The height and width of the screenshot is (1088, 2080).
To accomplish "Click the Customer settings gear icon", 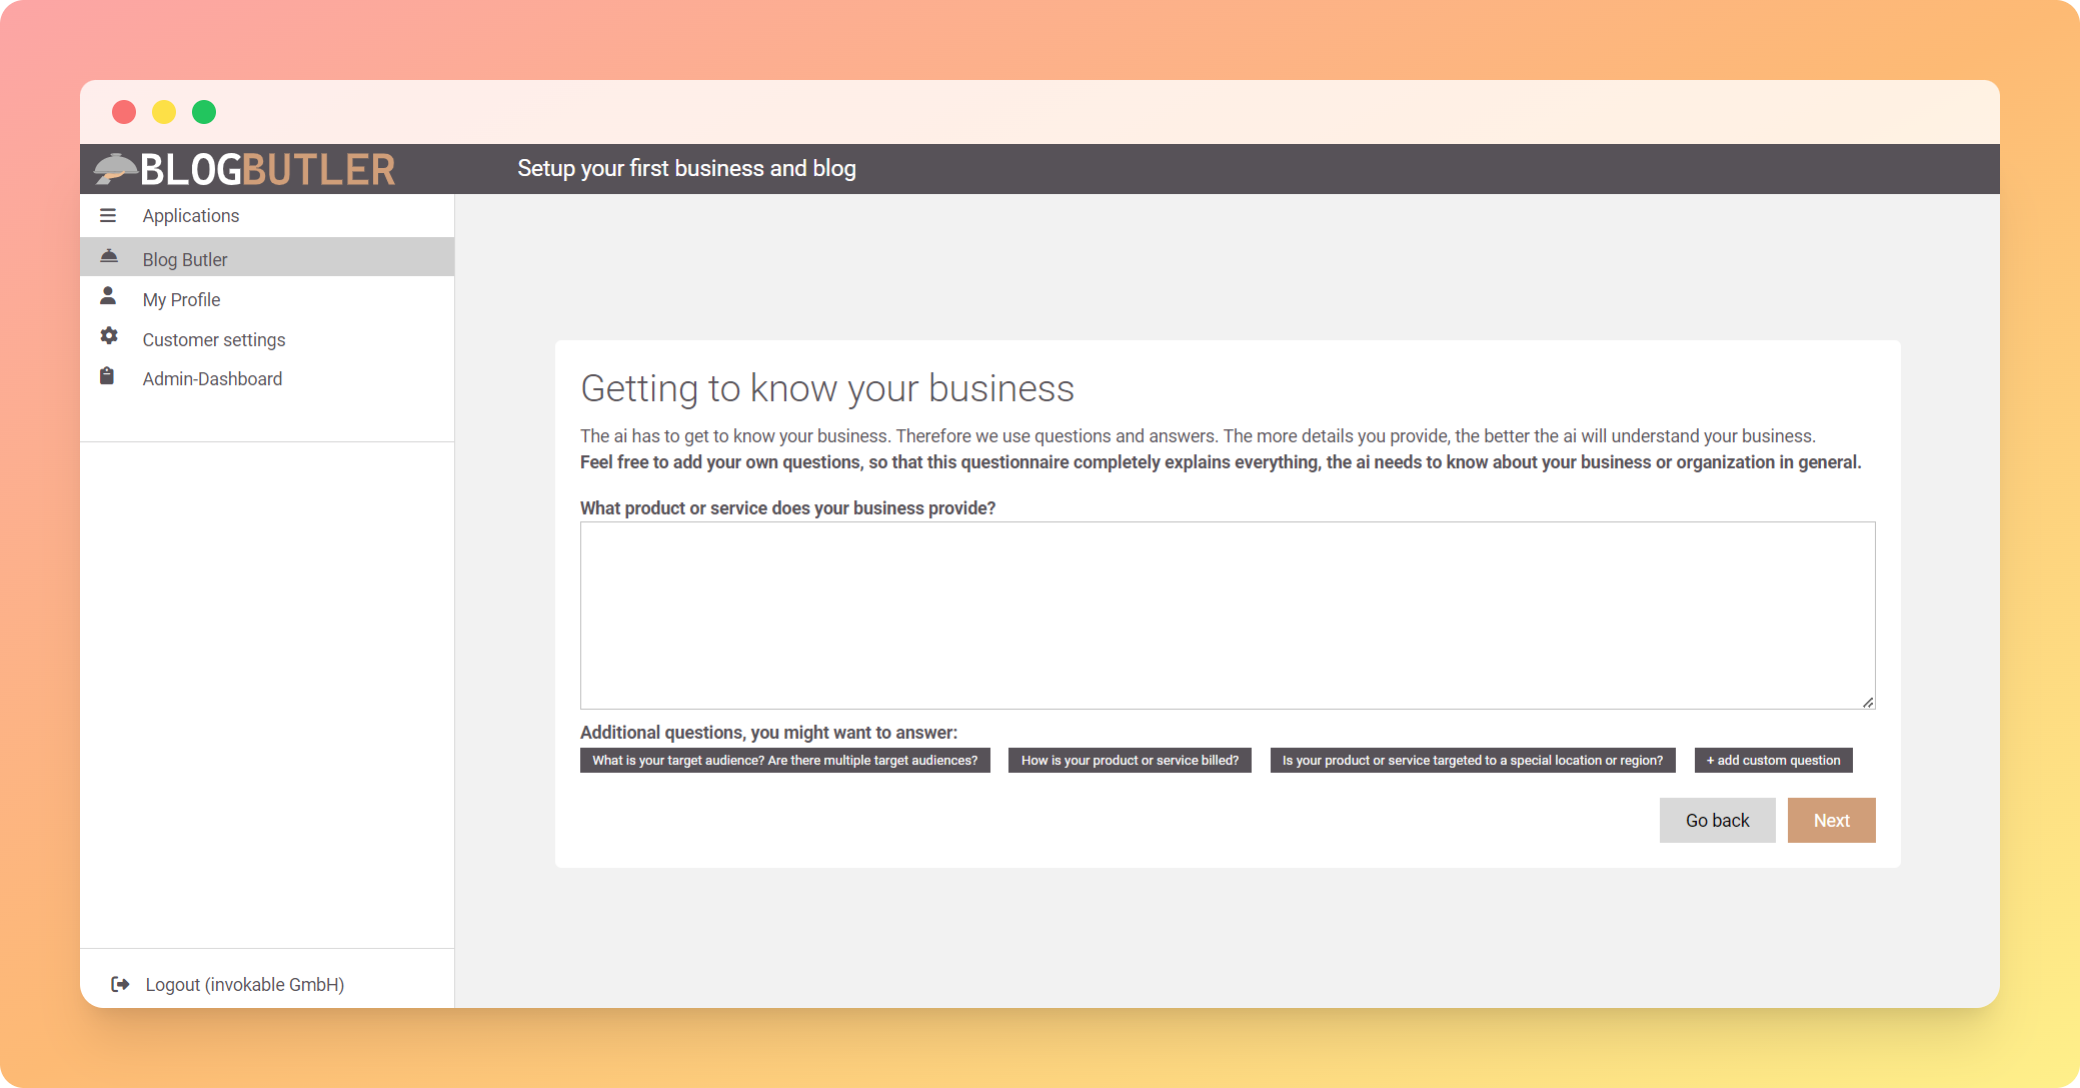I will pyautogui.click(x=108, y=337).
